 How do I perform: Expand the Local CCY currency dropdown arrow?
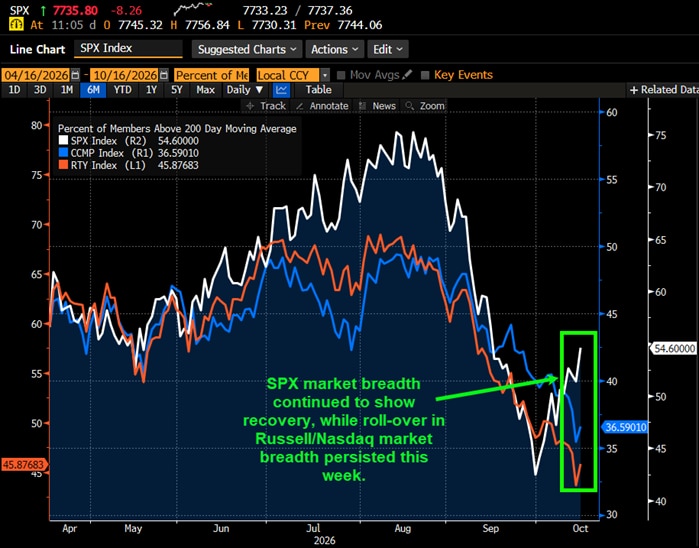tap(326, 75)
